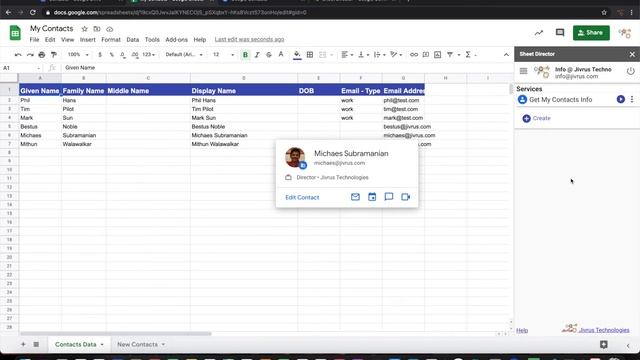Open the font size 12 dropdown
640x360 pixels.
[223, 55]
